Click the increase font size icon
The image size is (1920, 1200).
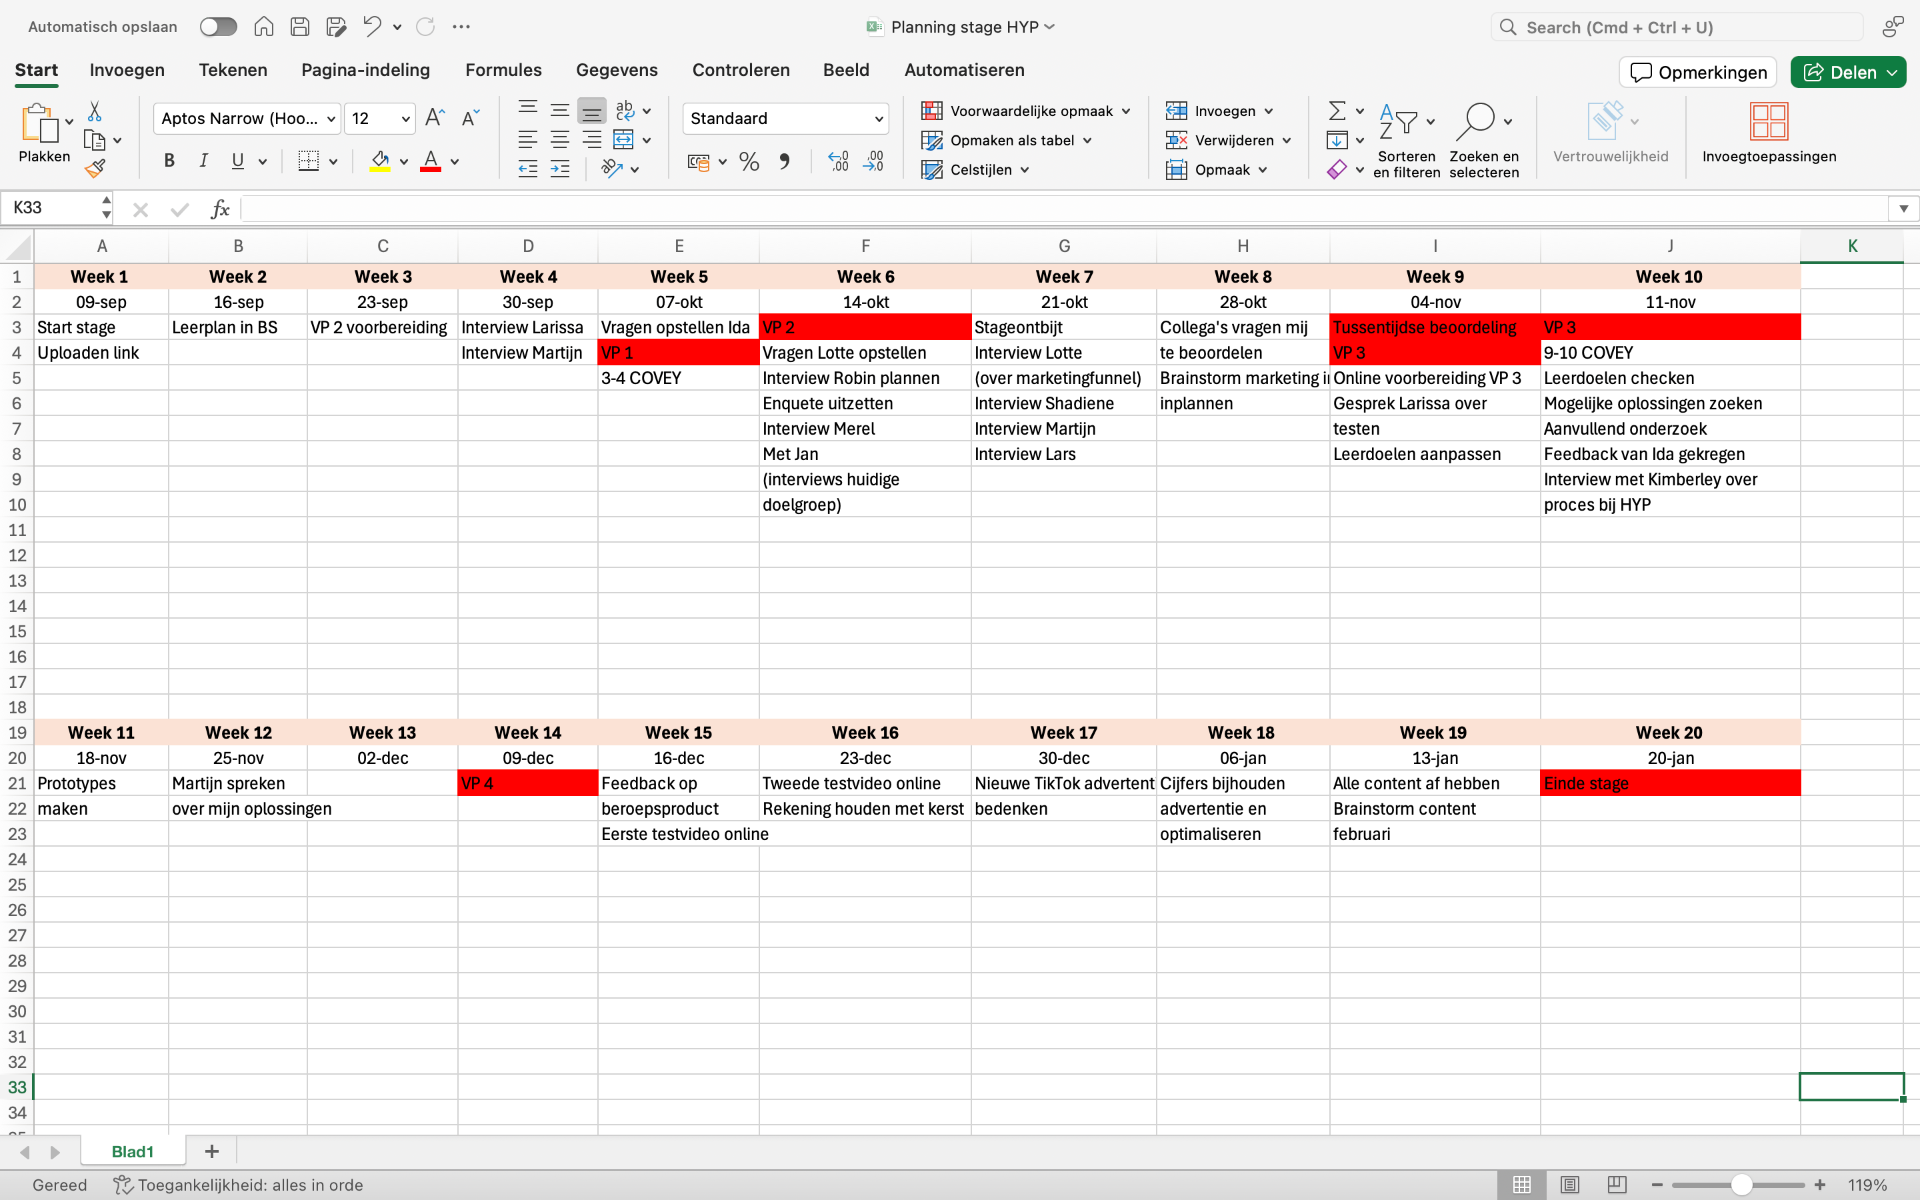click(434, 118)
